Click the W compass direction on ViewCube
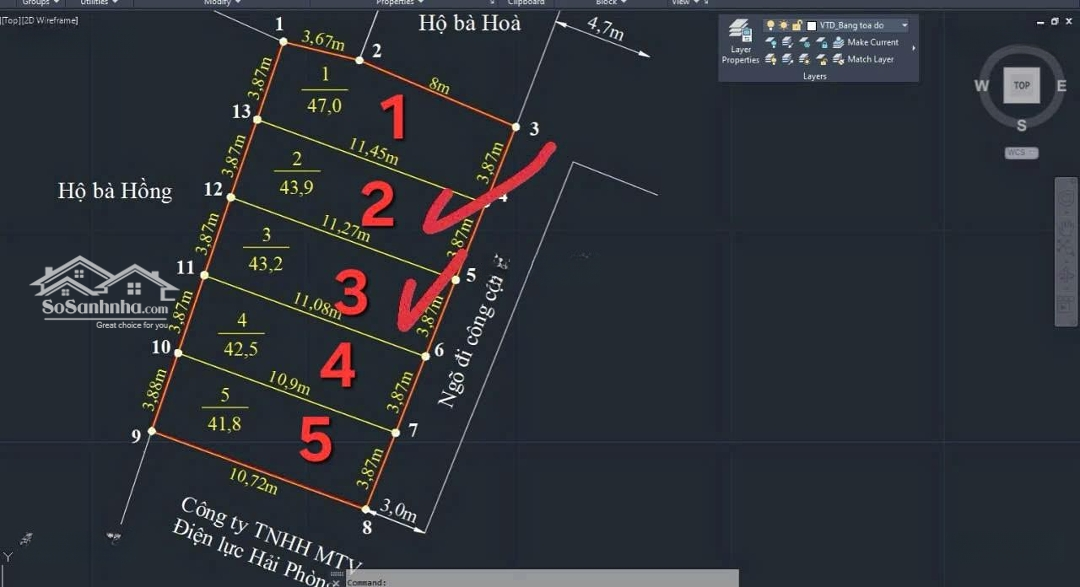The image size is (1080, 587). tap(982, 86)
